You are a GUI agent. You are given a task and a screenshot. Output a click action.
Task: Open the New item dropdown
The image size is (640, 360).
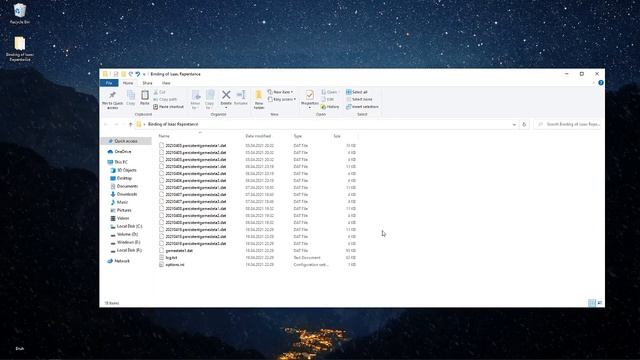point(280,92)
